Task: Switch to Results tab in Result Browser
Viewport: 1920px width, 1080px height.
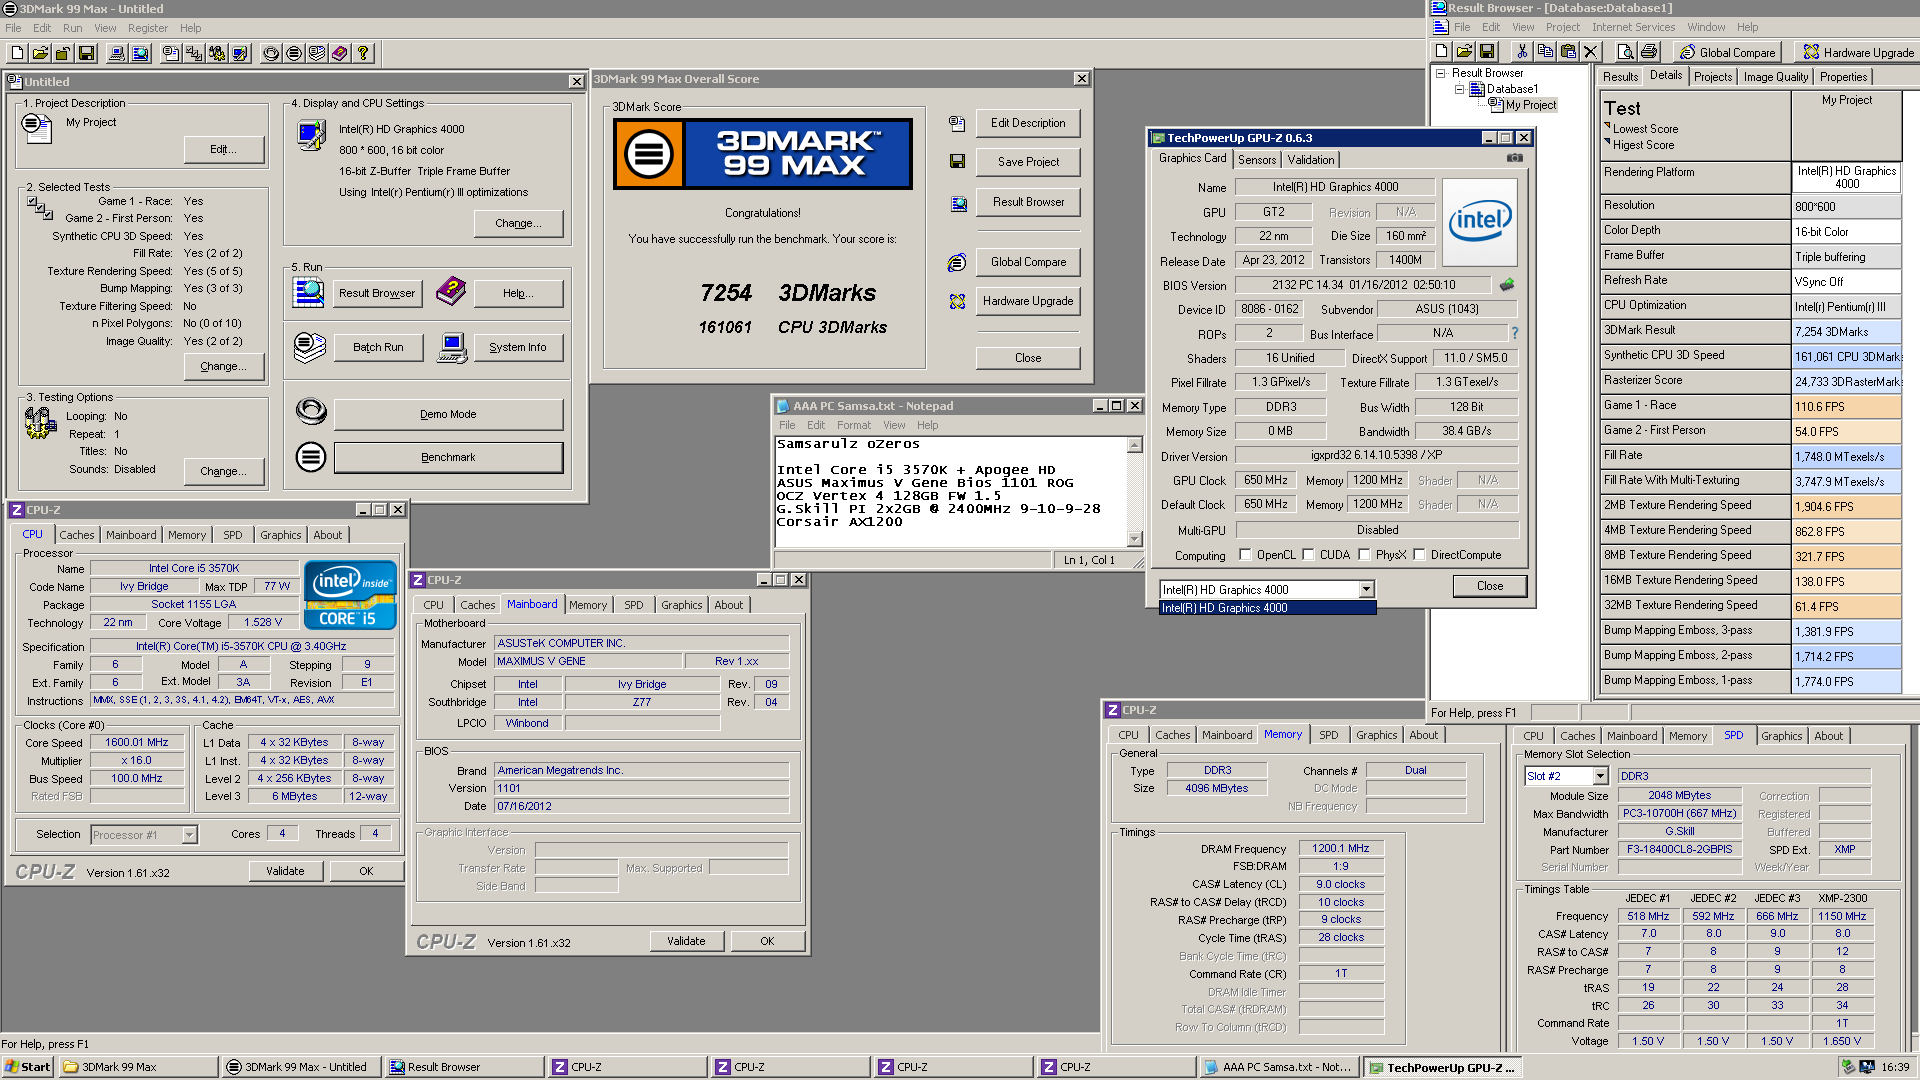Action: click(1620, 77)
